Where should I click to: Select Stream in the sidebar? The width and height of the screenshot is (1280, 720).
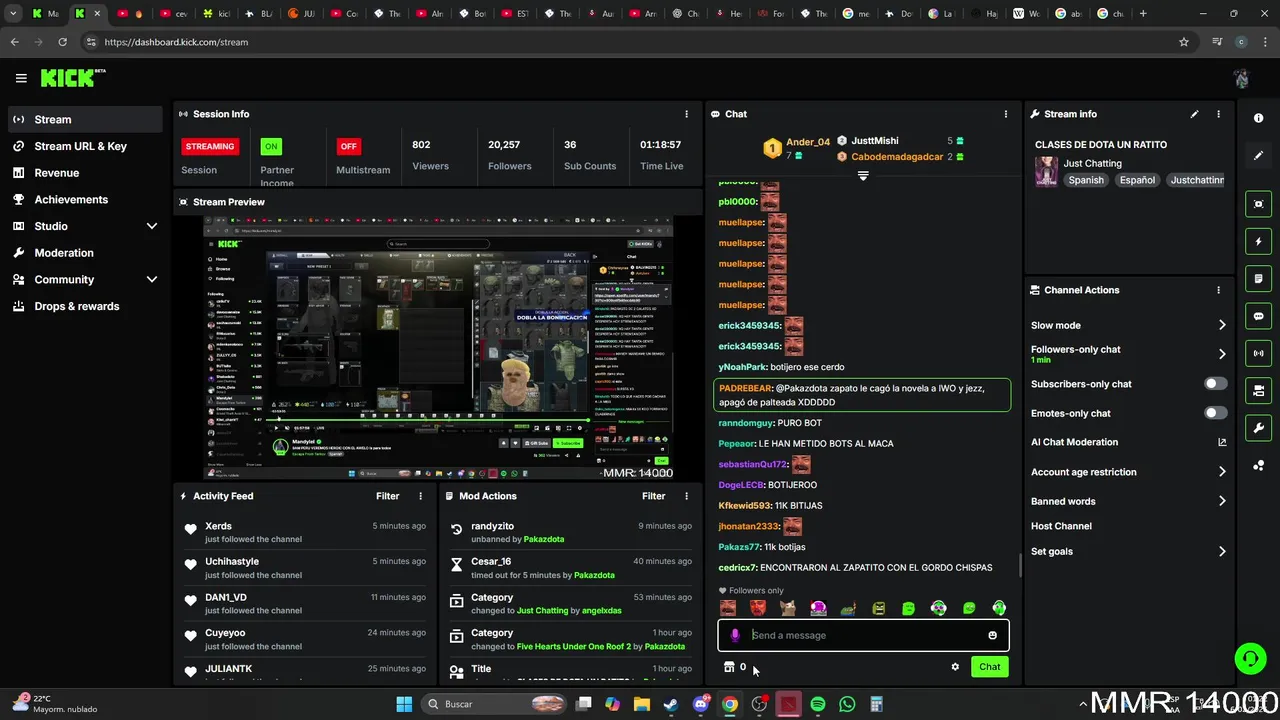click(86, 119)
